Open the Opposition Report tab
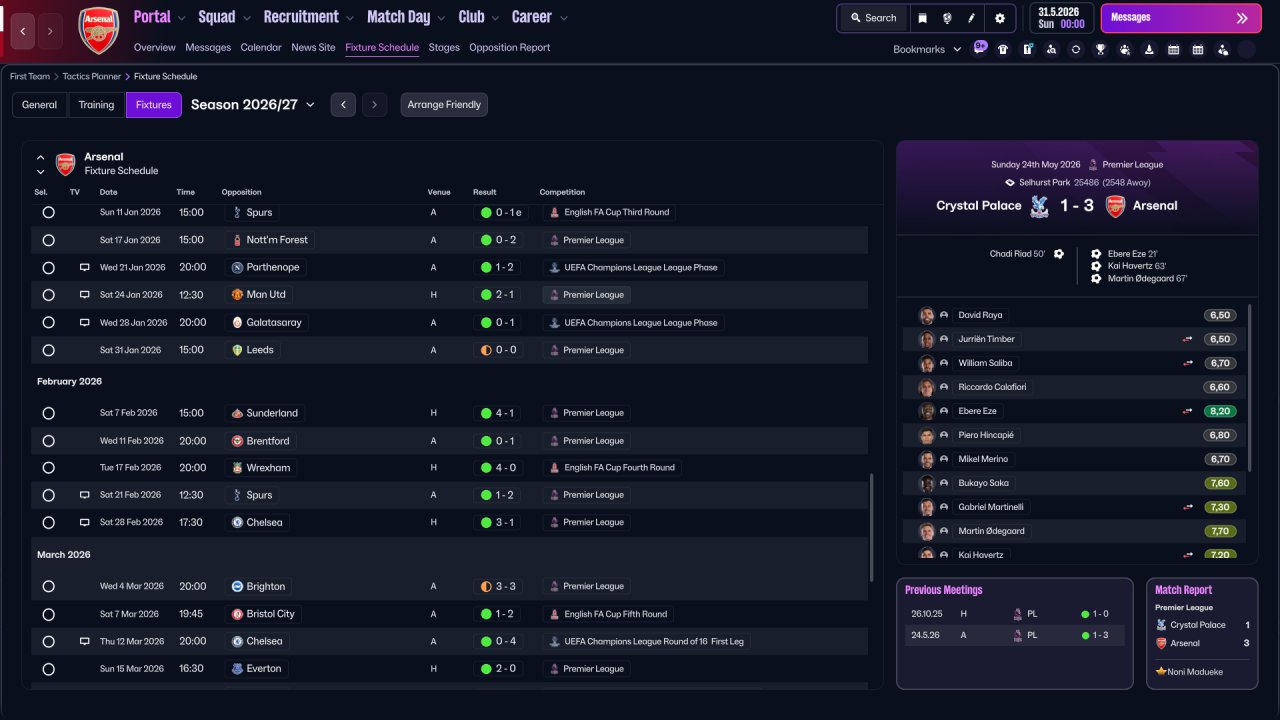The image size is (1280, 720). click(x=509, y=47)
